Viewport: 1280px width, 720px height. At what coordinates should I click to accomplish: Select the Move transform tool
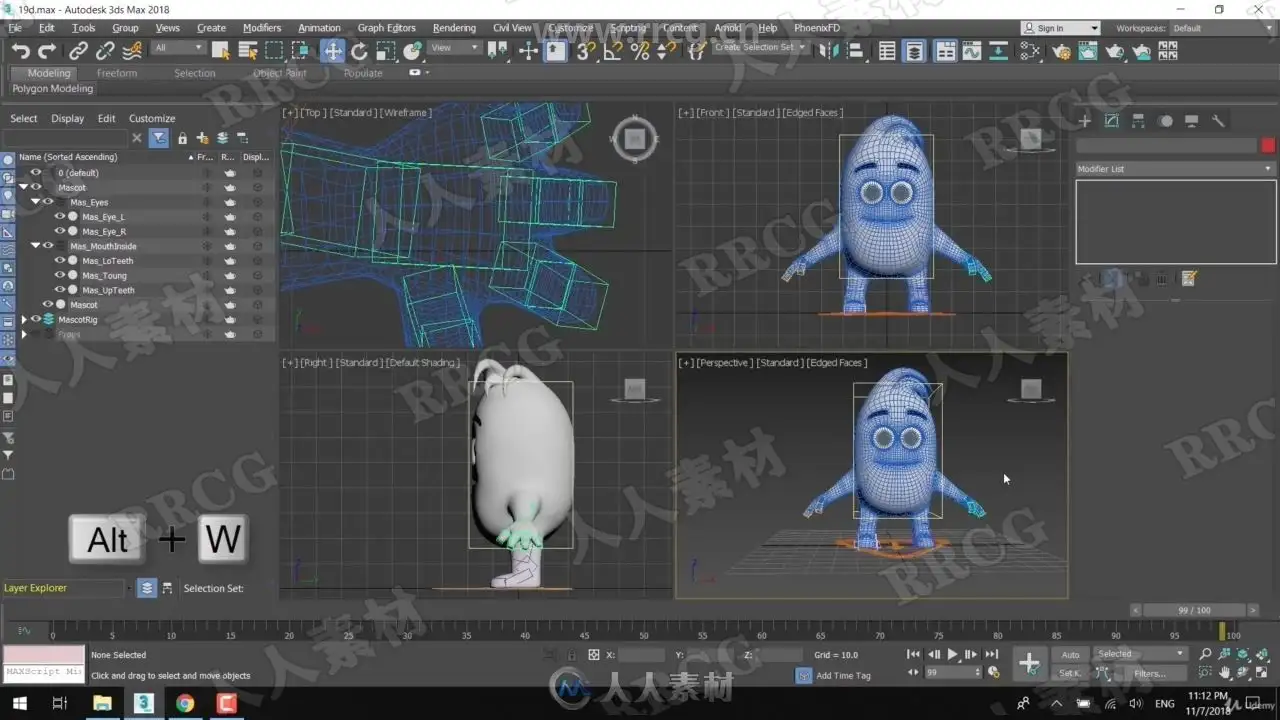[332, 51]
